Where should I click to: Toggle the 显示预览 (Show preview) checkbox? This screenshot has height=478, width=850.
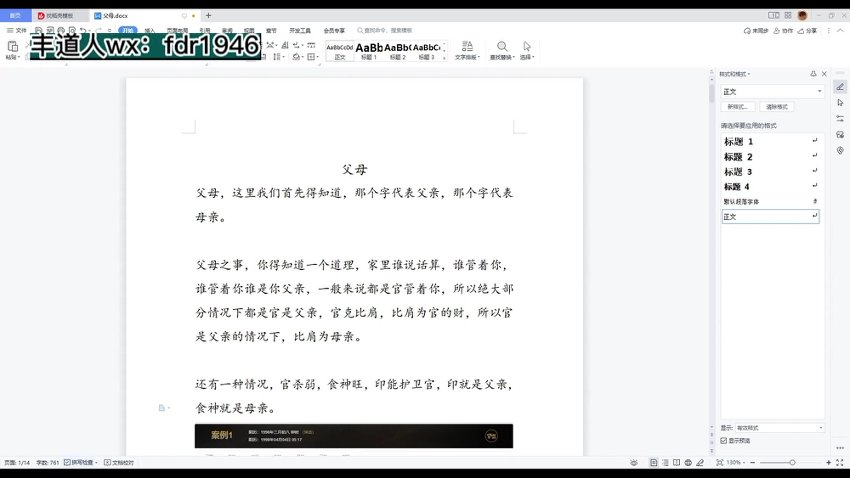(724, 441)
